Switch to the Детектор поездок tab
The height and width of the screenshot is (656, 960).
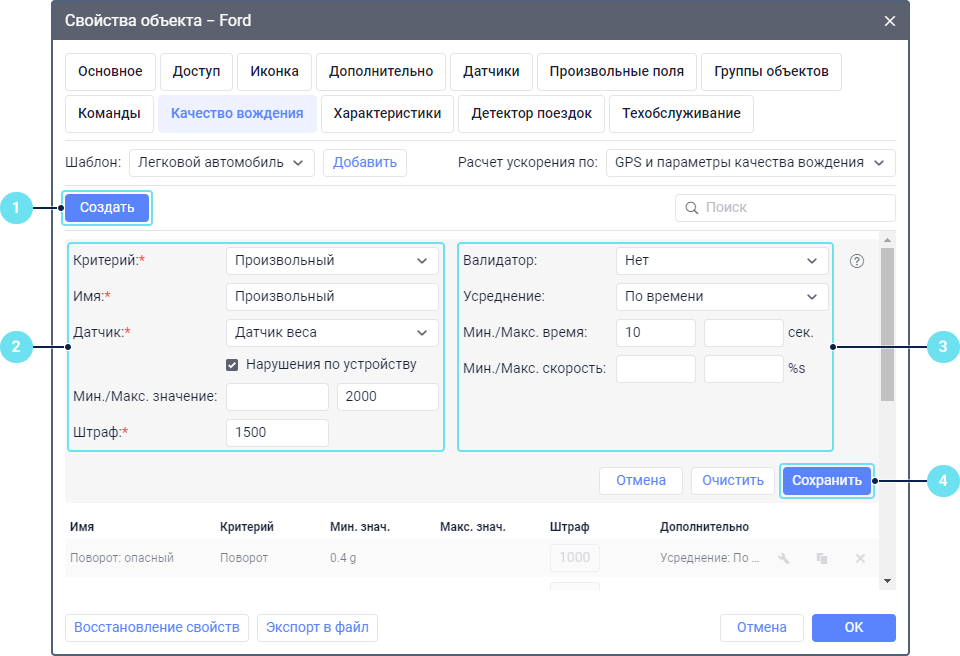[x=531, y=113]
